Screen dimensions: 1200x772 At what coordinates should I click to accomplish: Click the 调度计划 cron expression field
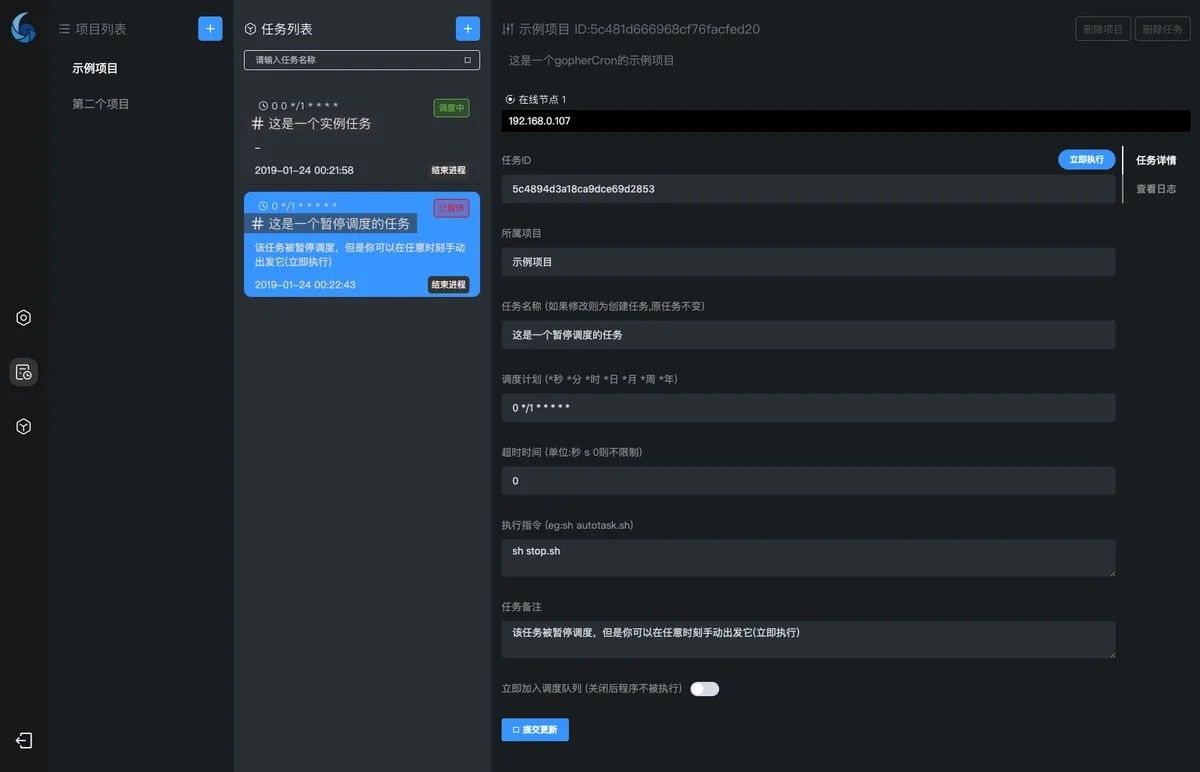[x=808, y=408]
